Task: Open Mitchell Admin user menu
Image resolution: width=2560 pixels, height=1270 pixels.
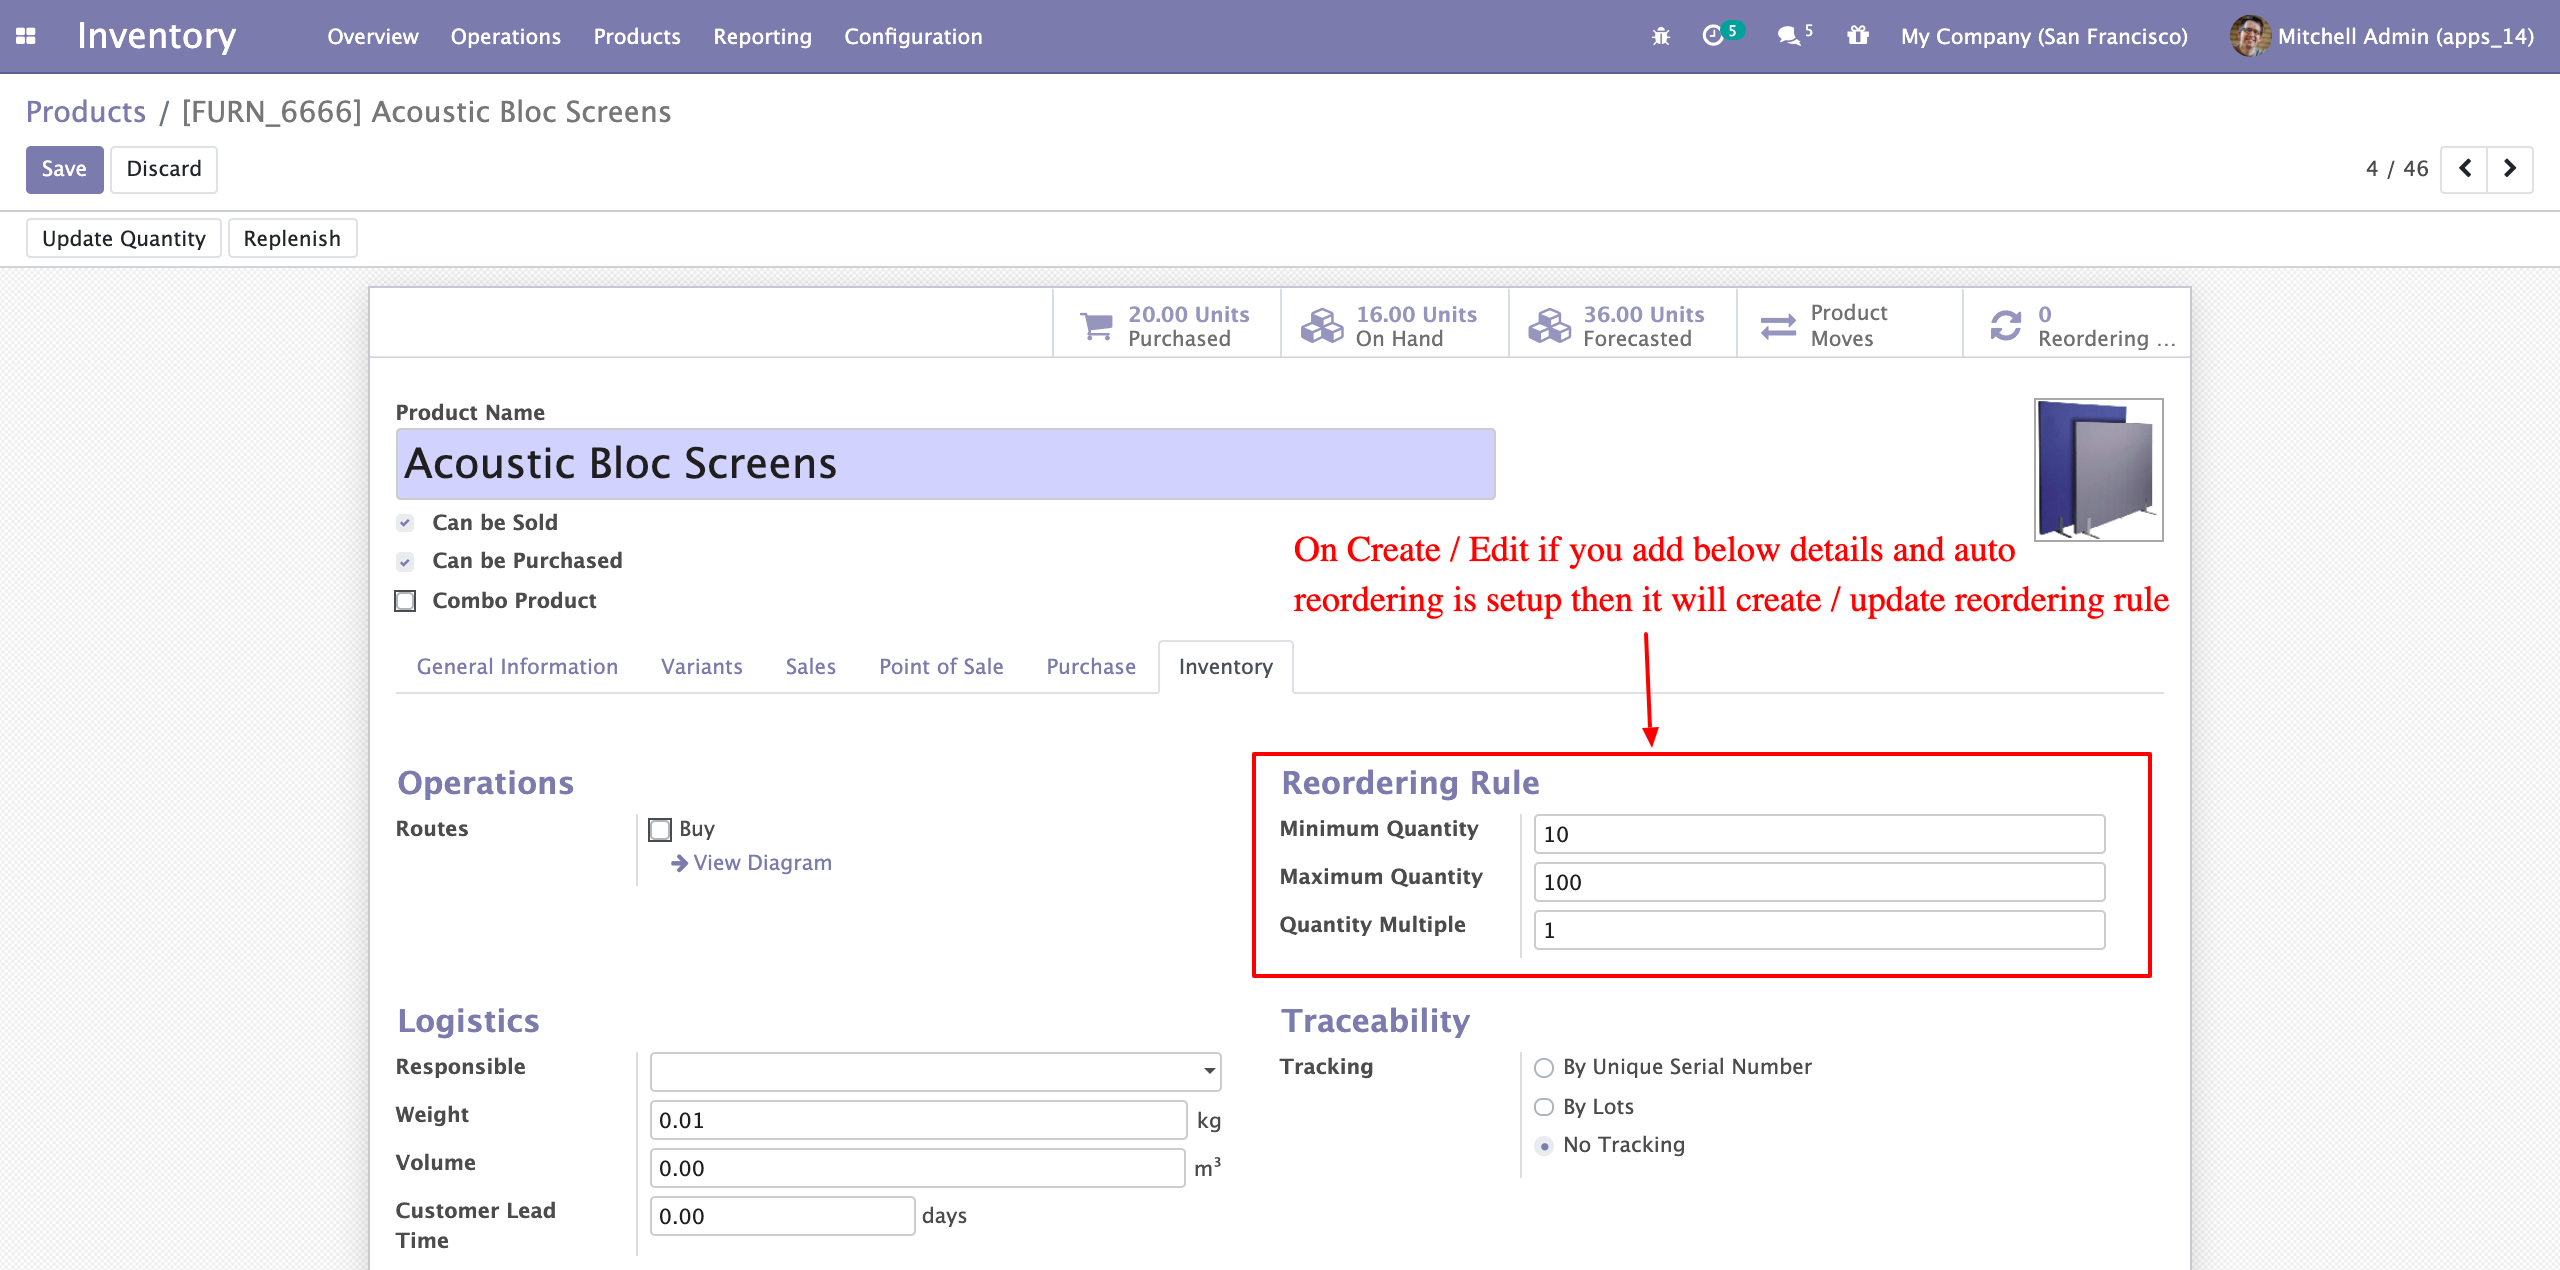Action: pyautogui.click(x=2383, y=36)
